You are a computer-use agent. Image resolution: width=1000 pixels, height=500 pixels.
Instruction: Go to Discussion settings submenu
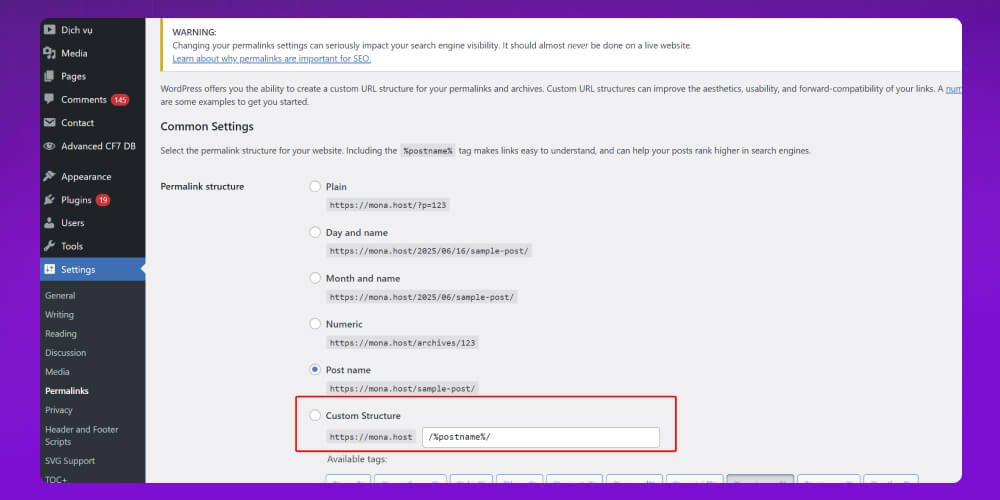[66, 353]
